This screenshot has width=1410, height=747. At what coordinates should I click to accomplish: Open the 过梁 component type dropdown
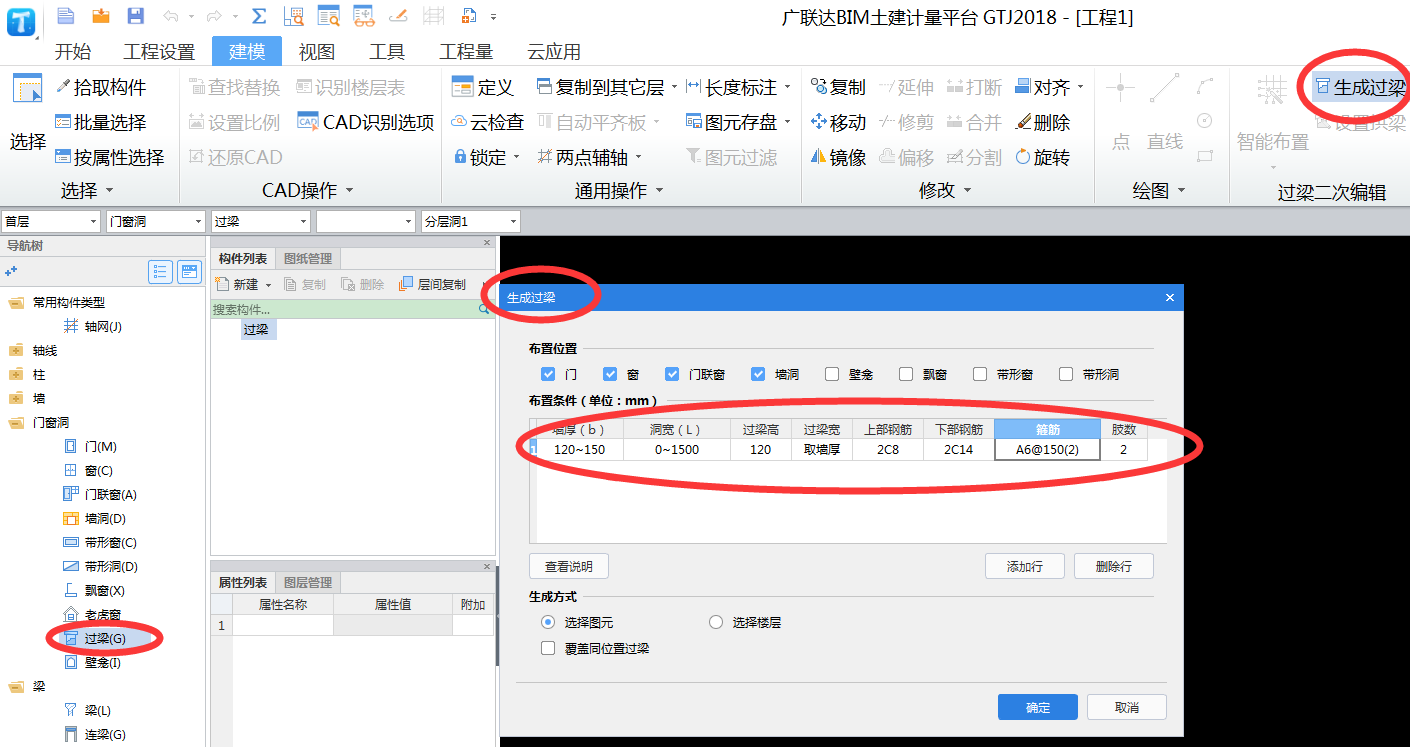[x=261, y=221]
